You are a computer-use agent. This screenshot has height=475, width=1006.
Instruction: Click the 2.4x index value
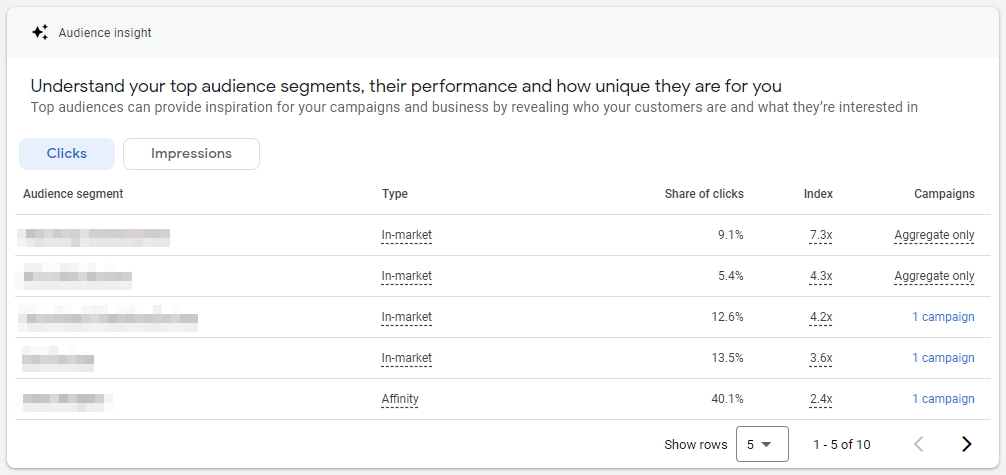point(821,399)
